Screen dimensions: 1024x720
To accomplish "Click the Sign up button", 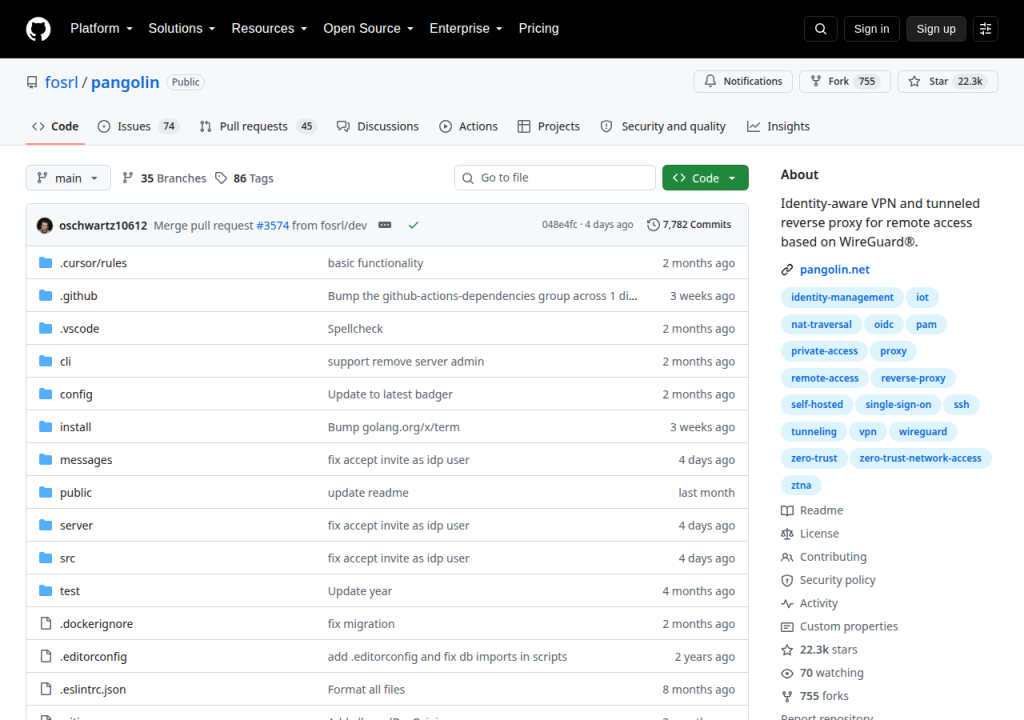I will click(x=935, y=29).
